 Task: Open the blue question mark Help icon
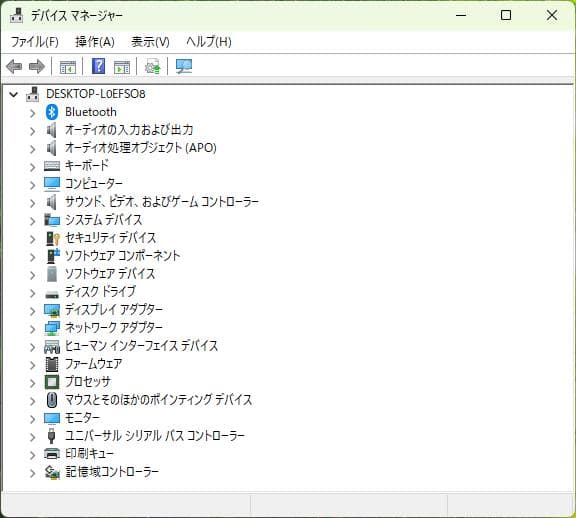click(98, 66)
